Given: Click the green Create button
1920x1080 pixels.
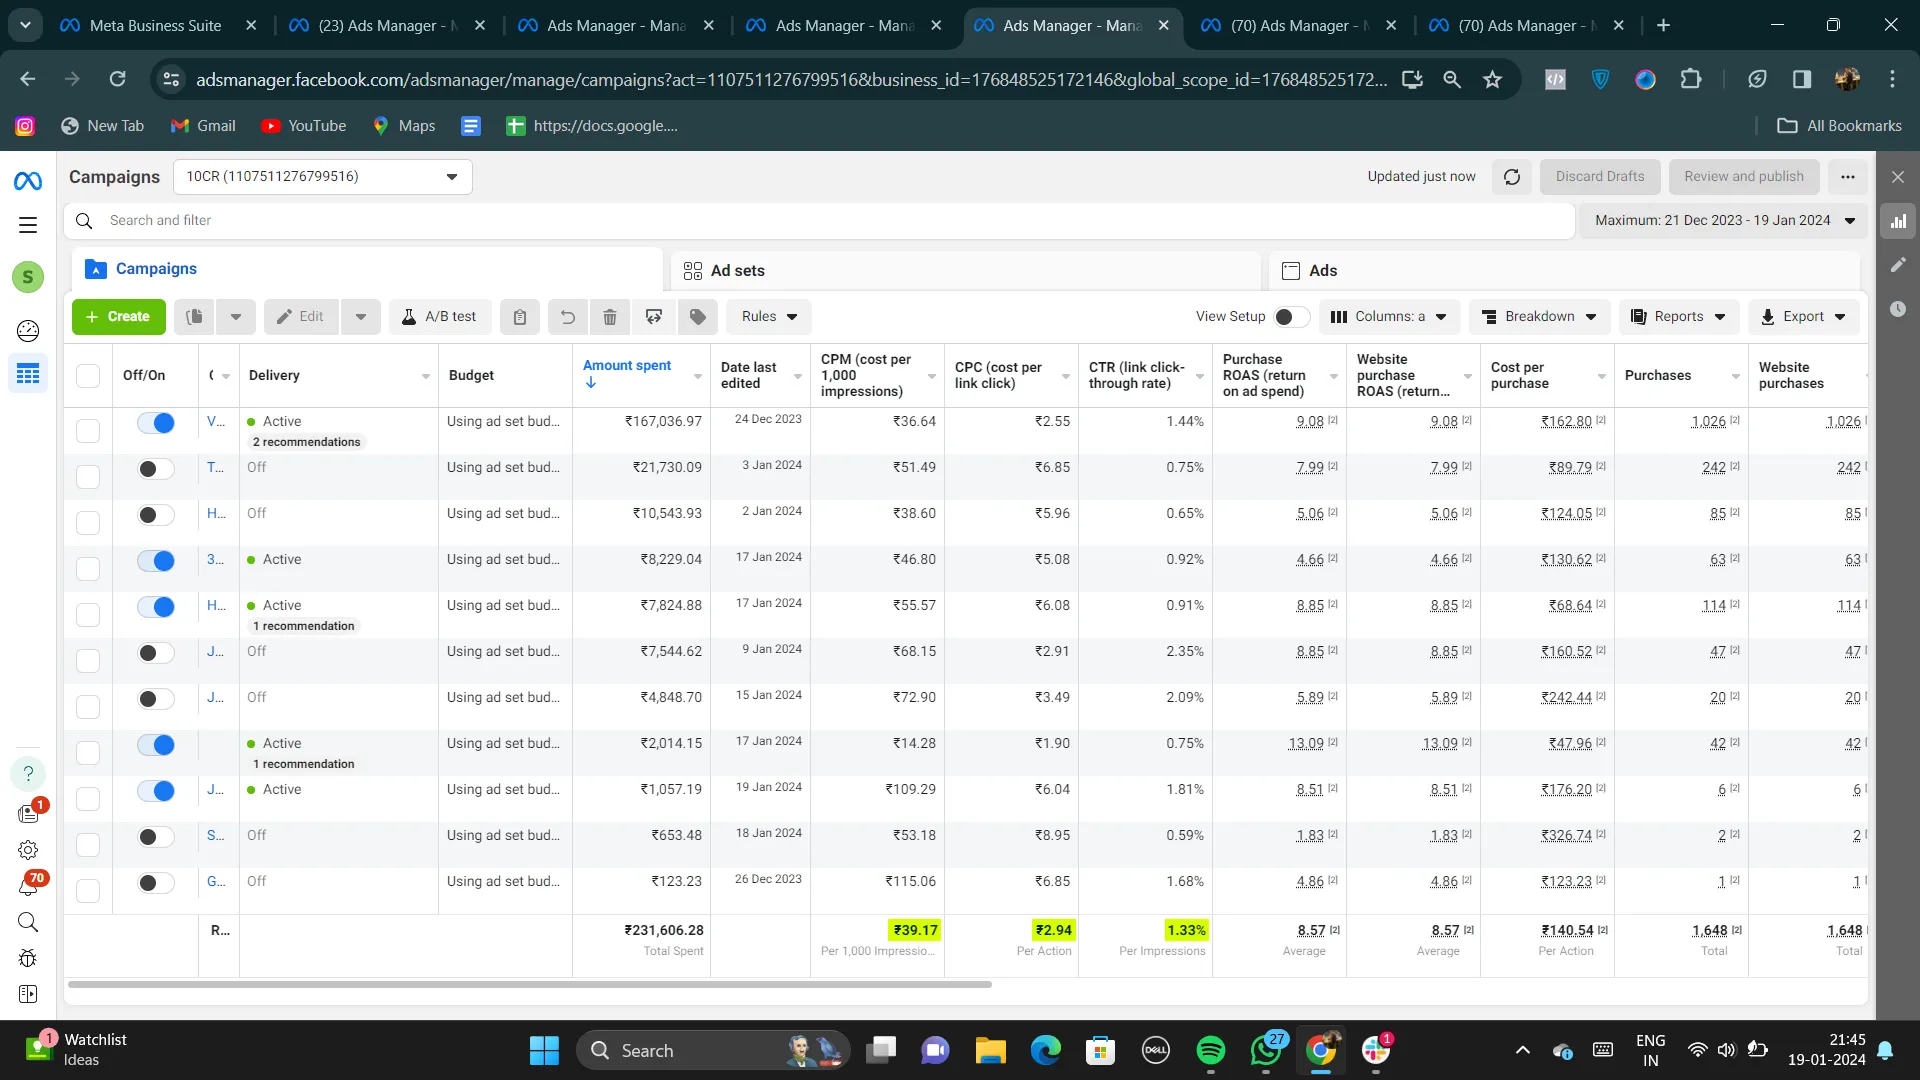Looking at the screenshot, I should point(118,317).
